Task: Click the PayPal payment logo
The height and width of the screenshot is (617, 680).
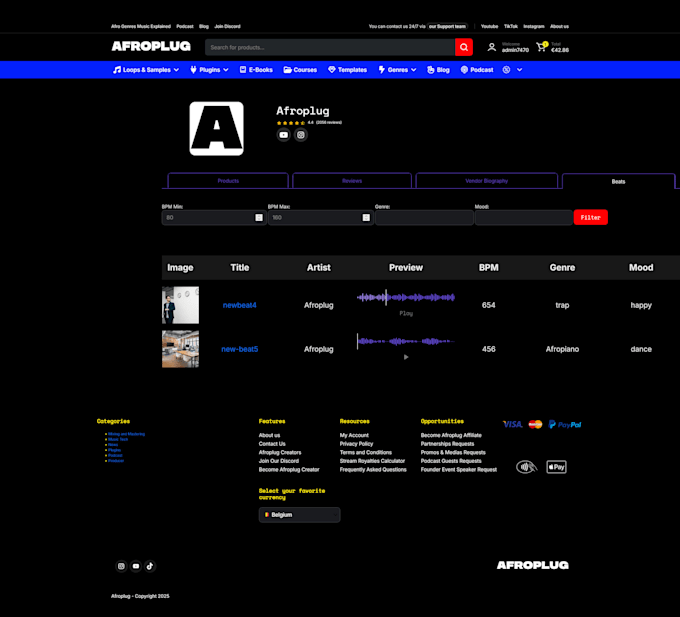Action: coord(565,424)
